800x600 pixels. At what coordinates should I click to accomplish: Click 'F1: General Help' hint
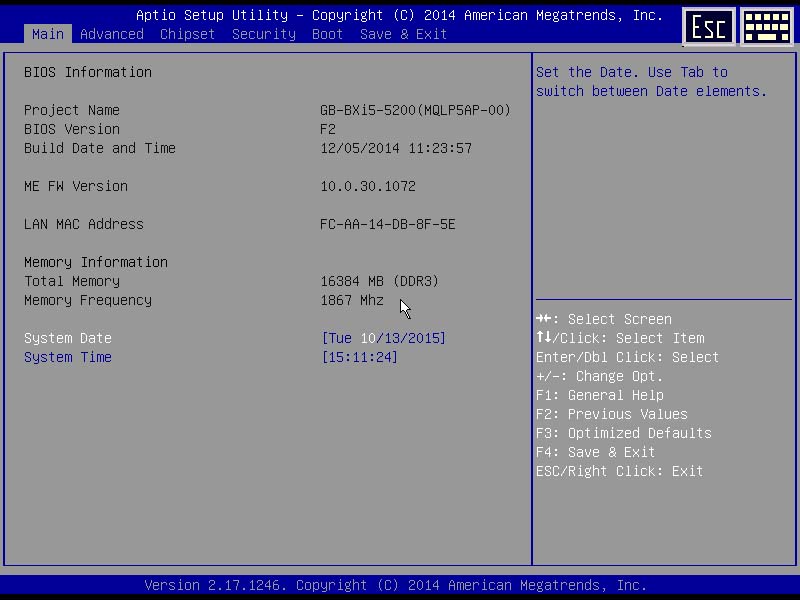600,395
